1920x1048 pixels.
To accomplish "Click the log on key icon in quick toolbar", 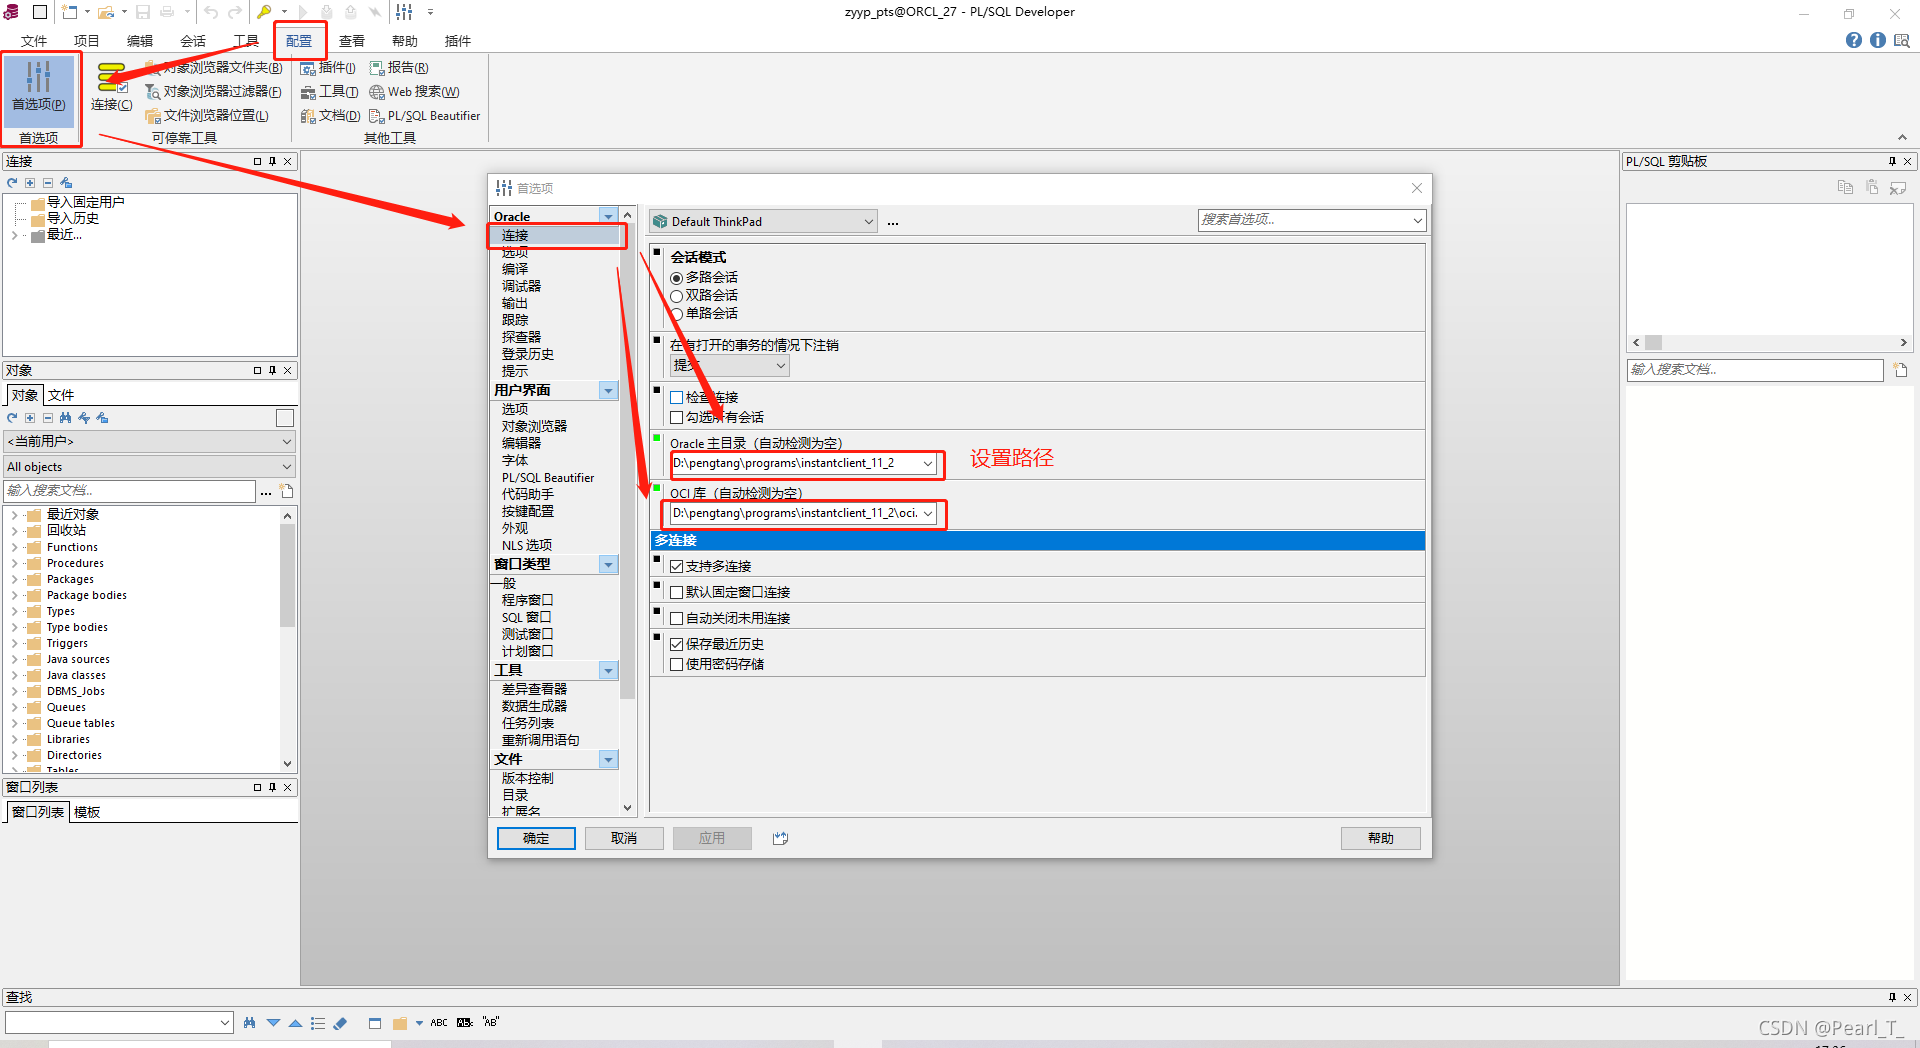I will click(x=264, y=12).
